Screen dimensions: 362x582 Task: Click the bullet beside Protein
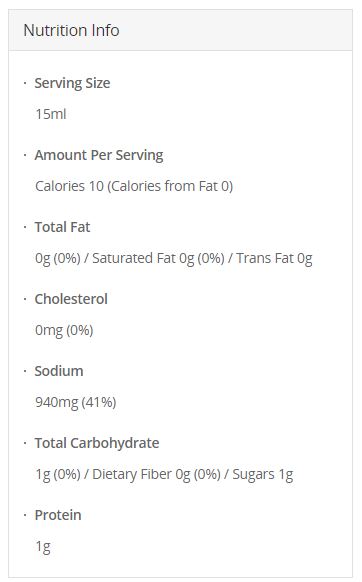(x=25, y=515)
